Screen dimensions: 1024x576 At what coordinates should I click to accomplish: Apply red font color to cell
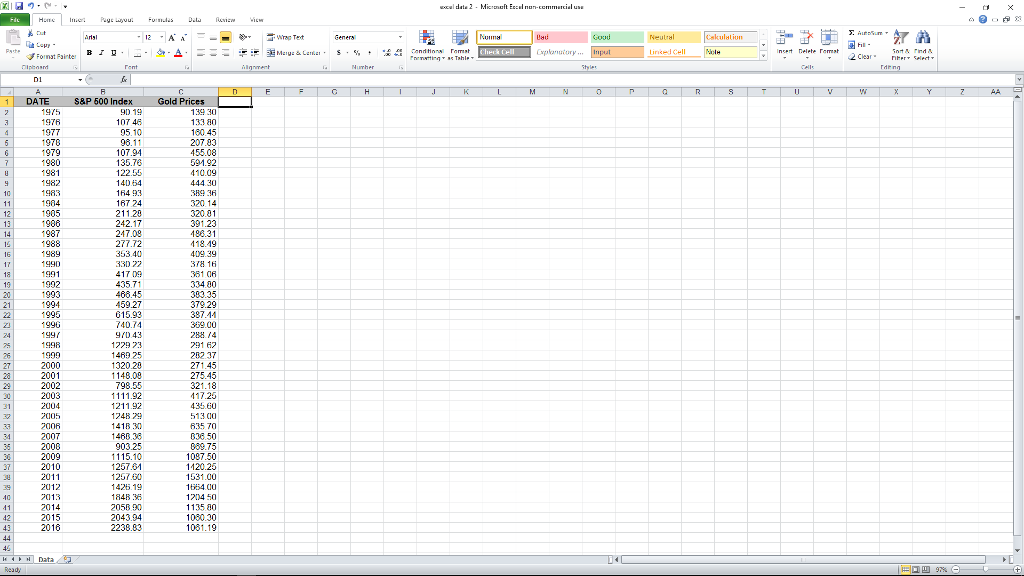pyautogui.click(x=178, y=53)
